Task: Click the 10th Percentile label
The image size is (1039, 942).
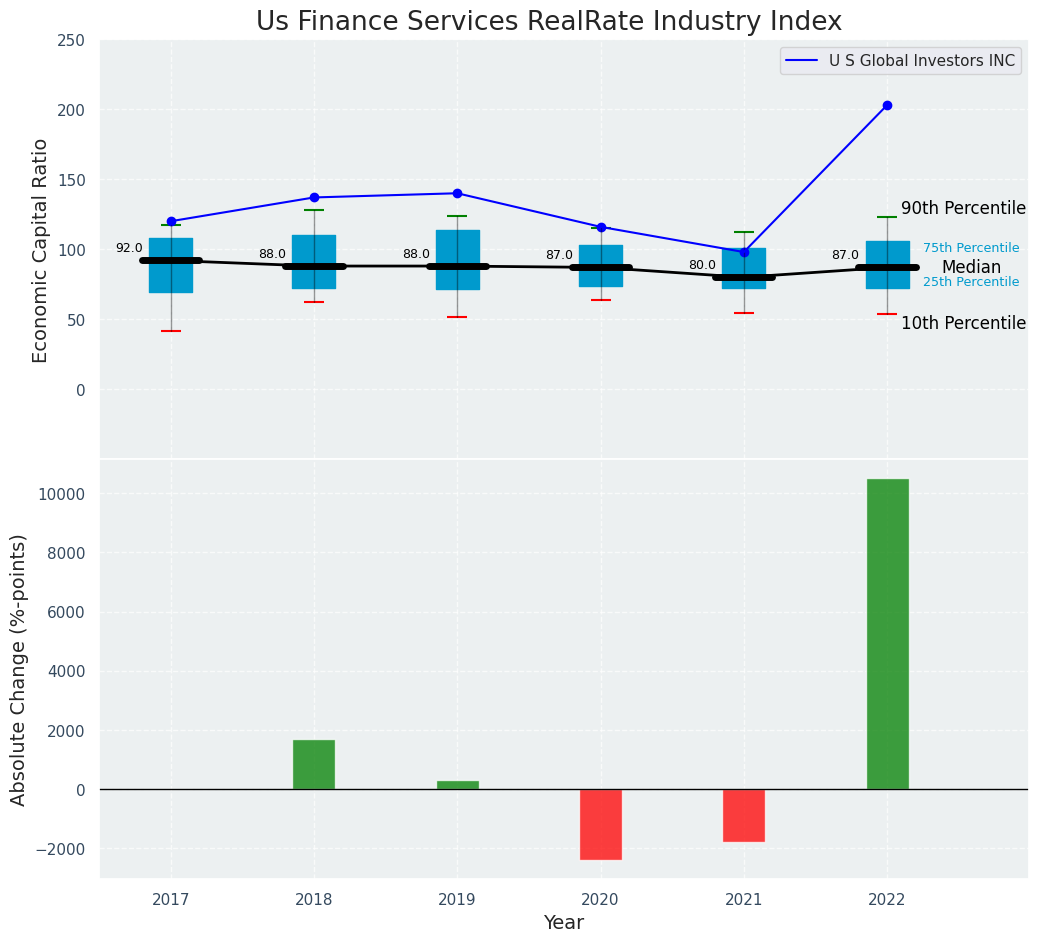Action: (x=963, y=323)
